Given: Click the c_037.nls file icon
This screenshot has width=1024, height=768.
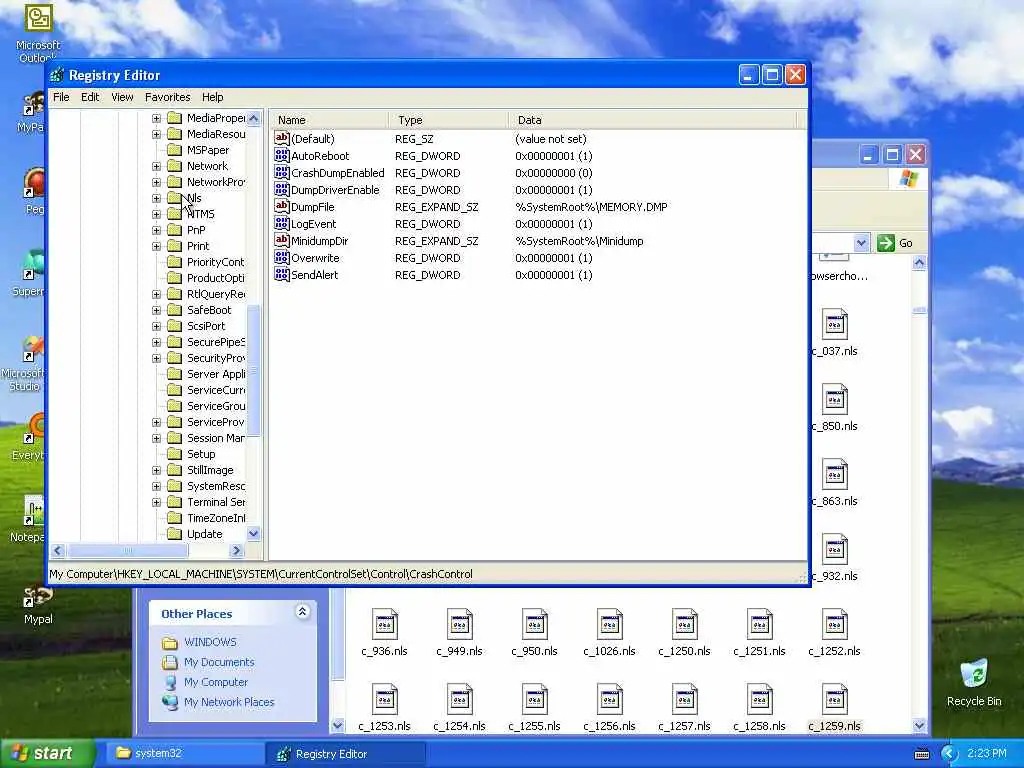Looking at the screenshot, I should (x=835, y=324).
